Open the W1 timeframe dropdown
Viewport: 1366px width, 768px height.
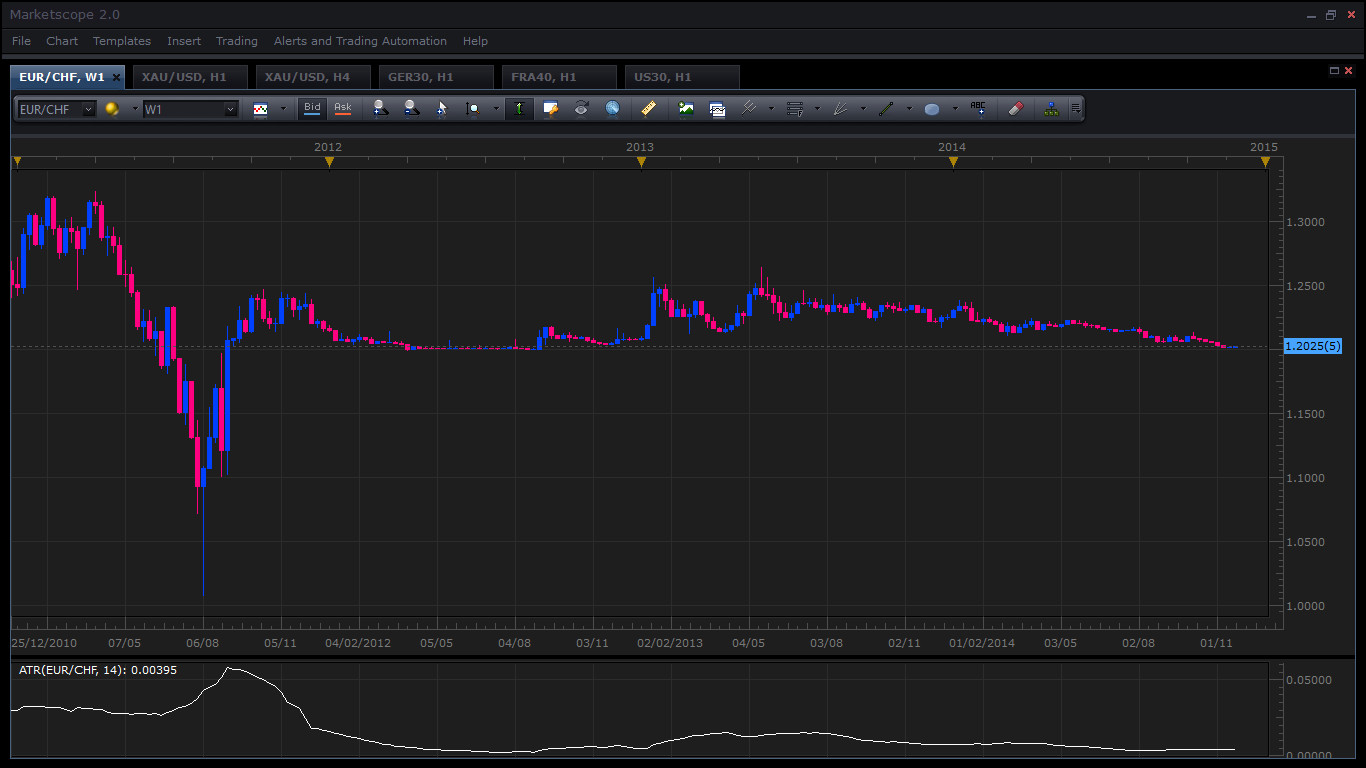click(230, 109)
